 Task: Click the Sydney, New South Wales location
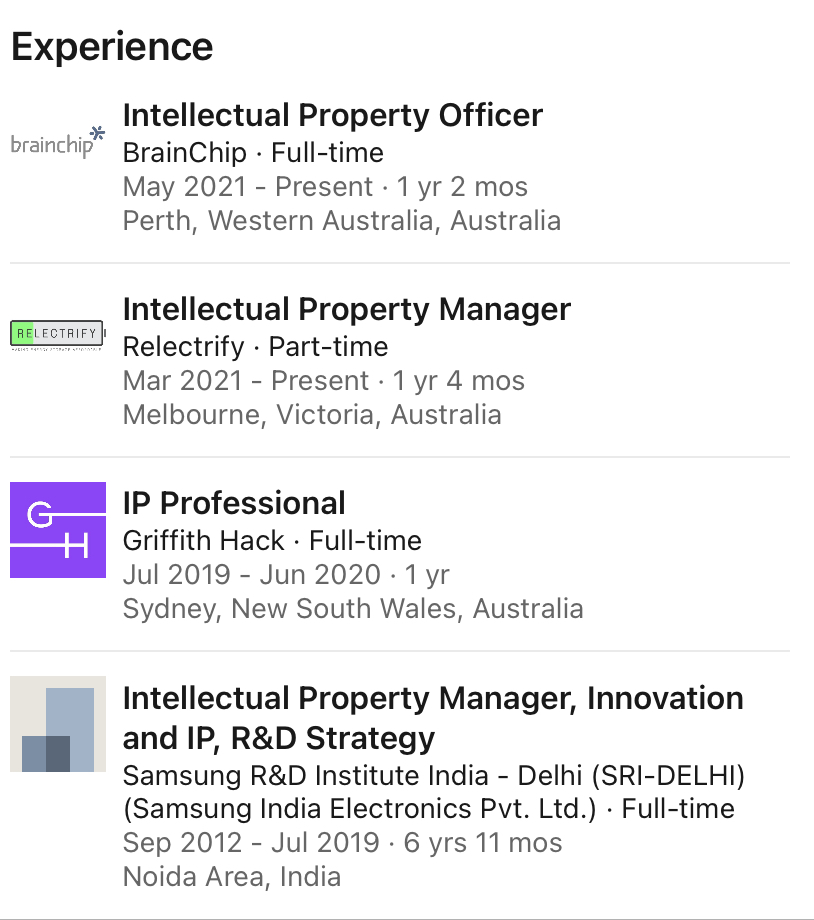(353, 608)
